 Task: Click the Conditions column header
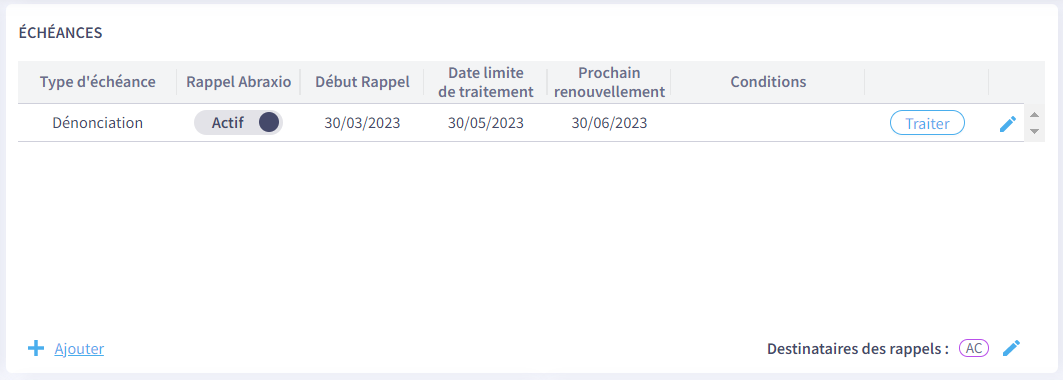[x=768, y=82]
